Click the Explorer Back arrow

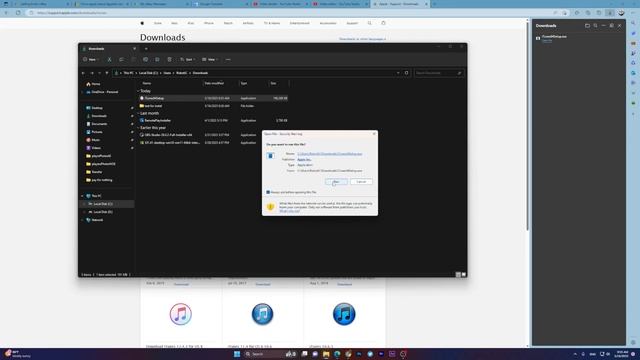tap(83, 73)
